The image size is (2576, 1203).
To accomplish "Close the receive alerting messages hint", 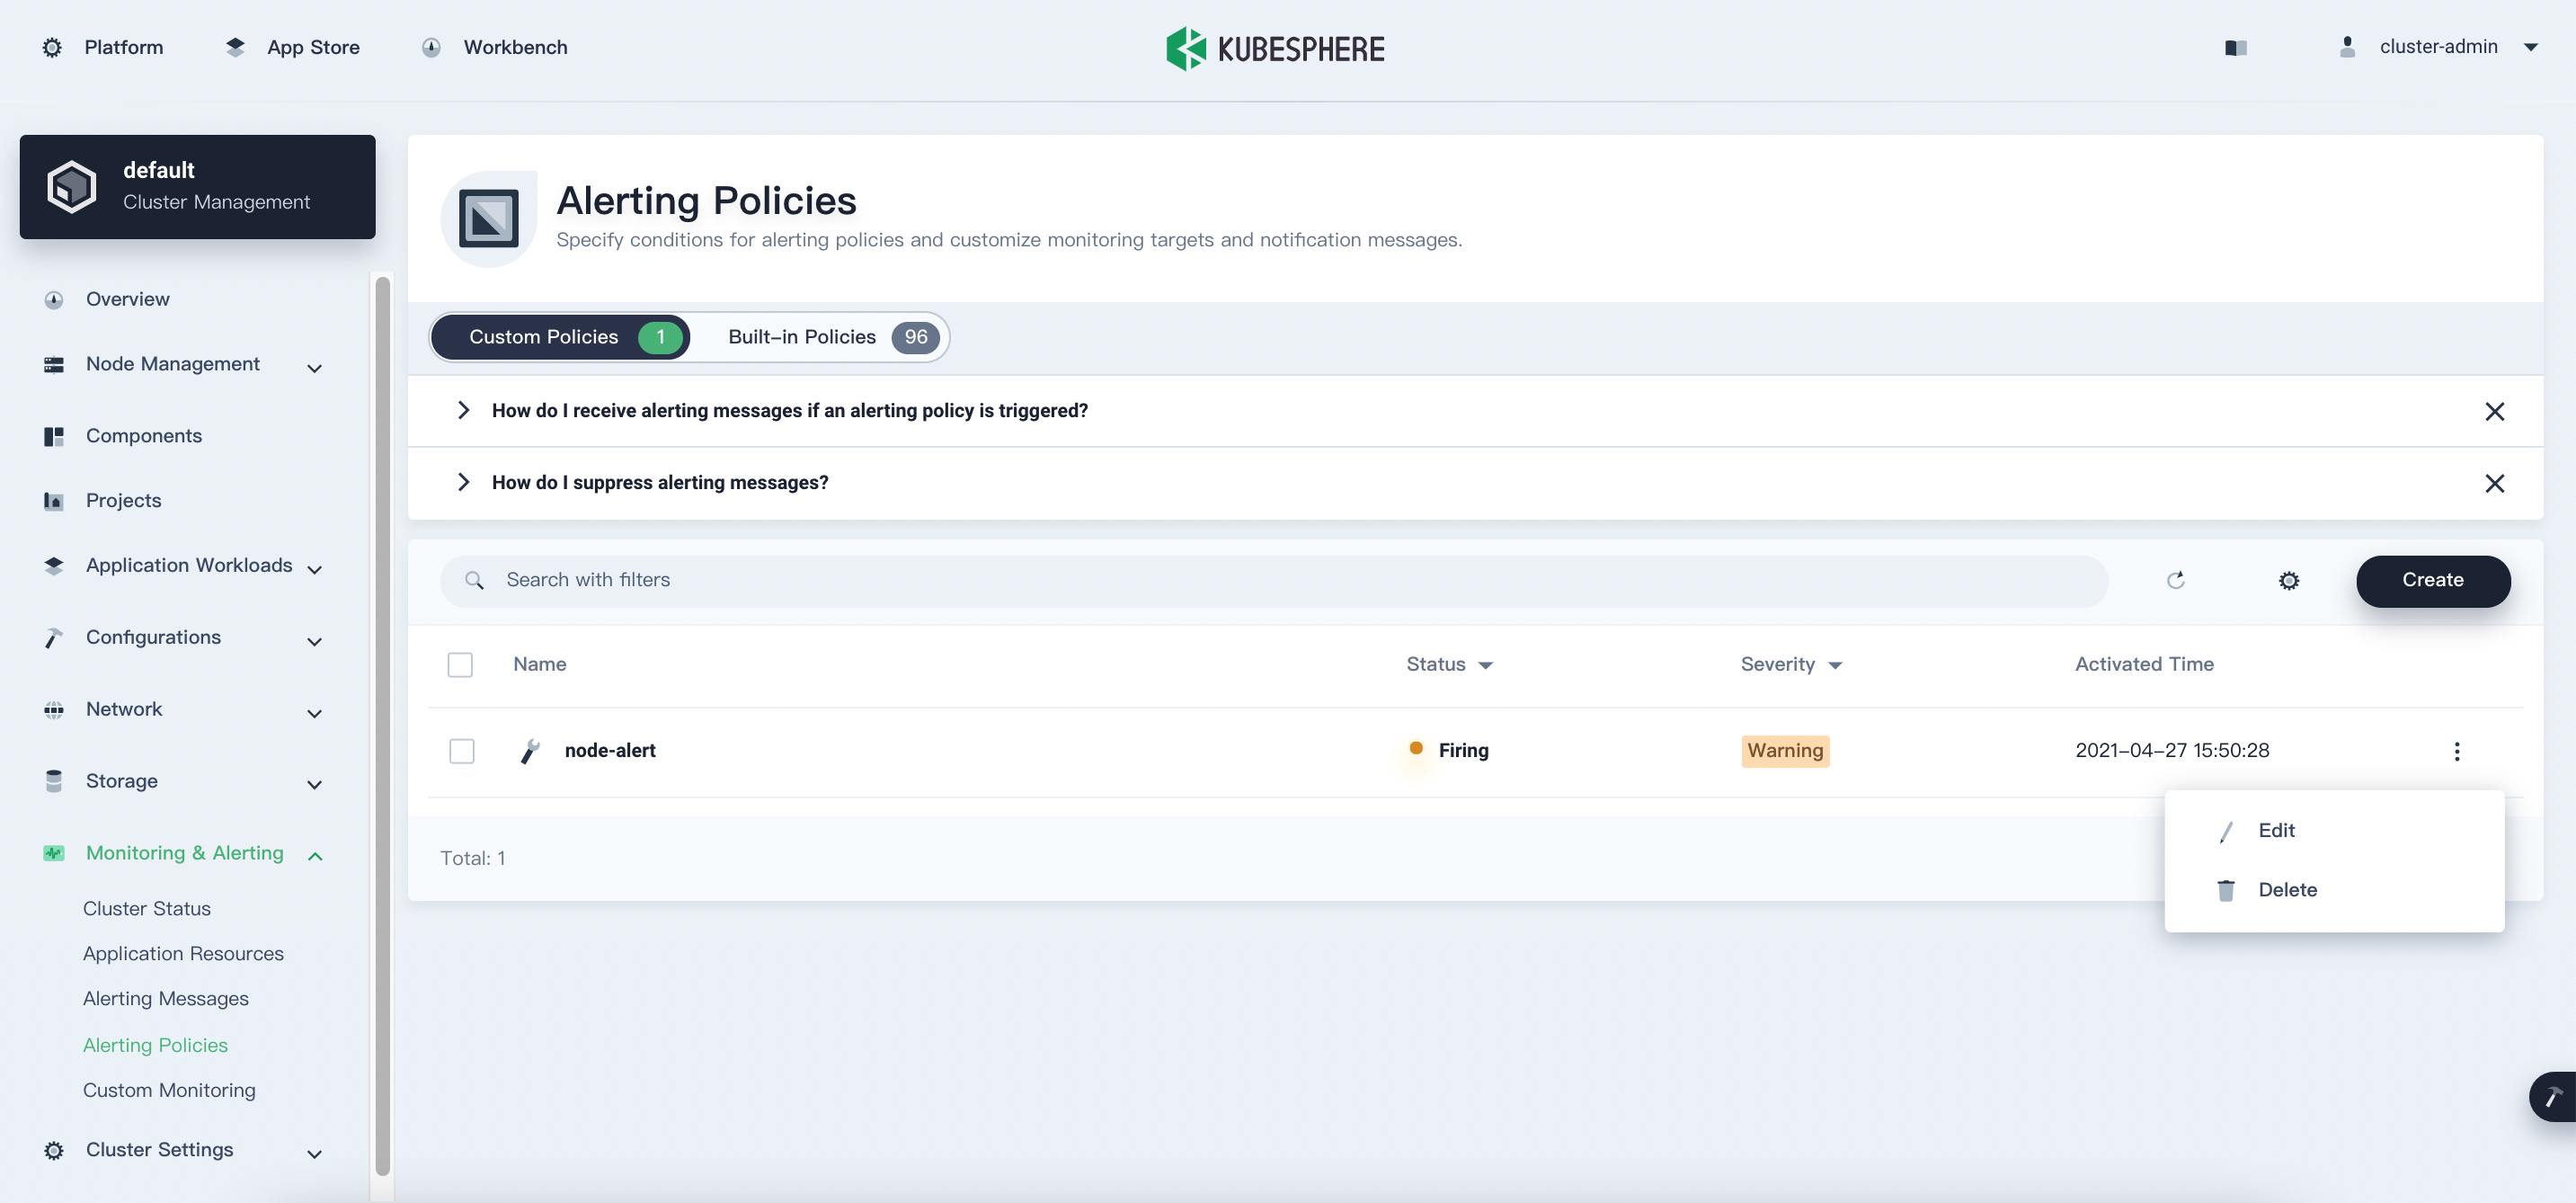I will click(2494, 412).
